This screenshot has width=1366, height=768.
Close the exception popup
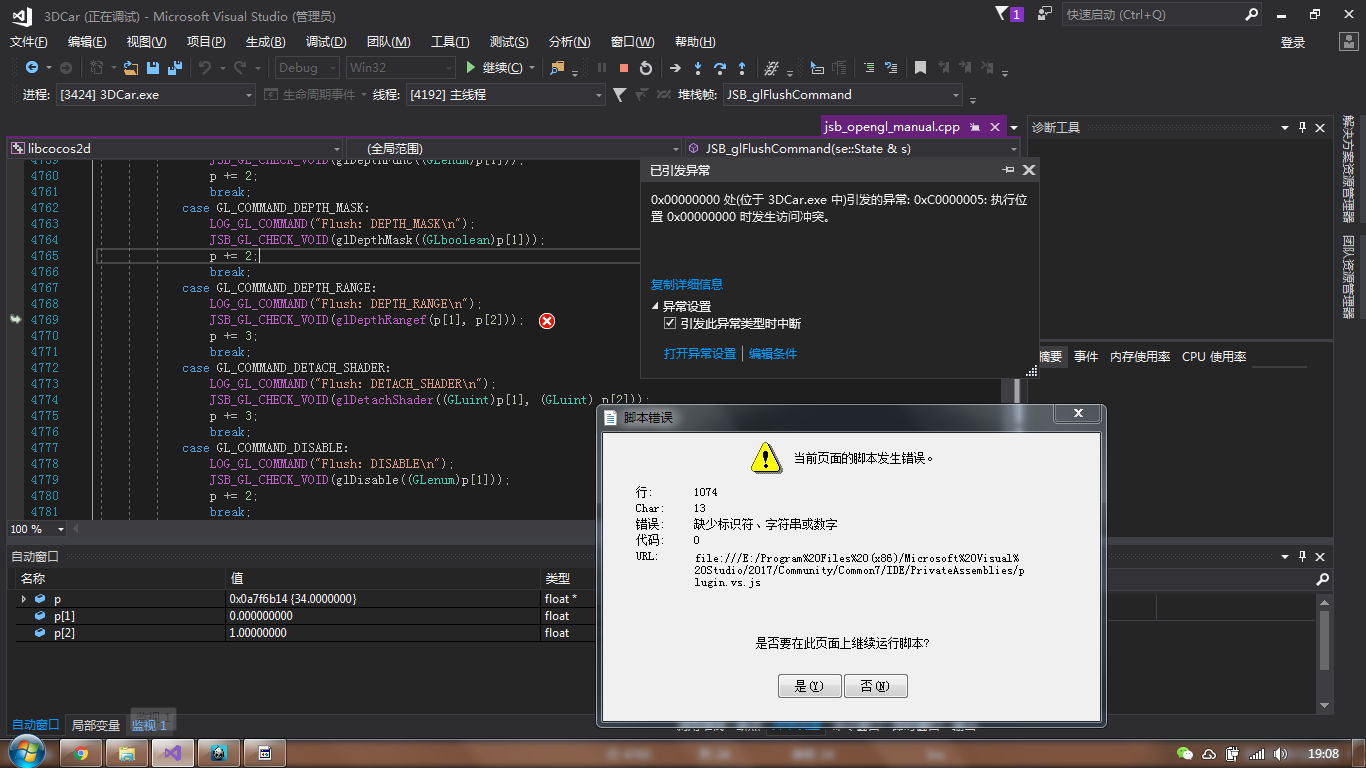pyautogui.click(x=1028, y=170)
